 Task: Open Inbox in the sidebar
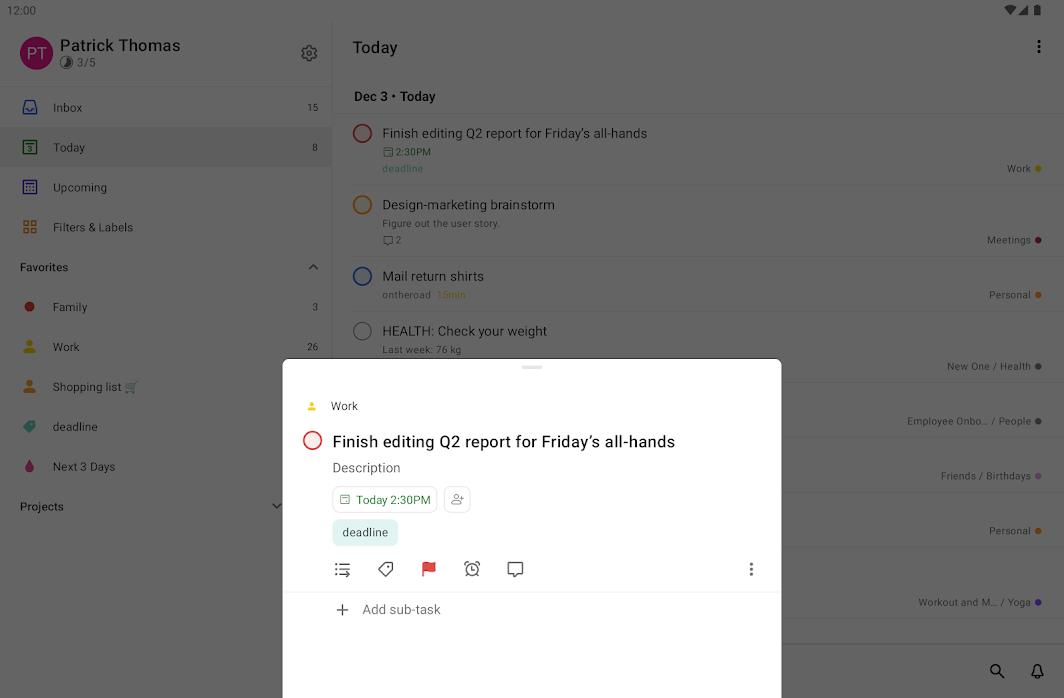tap(68, 107)
